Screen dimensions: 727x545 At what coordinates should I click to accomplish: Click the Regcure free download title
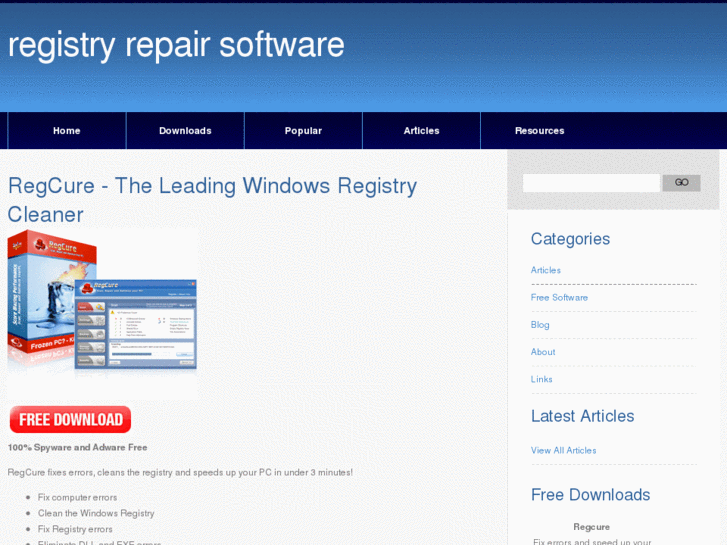[592, 527]
